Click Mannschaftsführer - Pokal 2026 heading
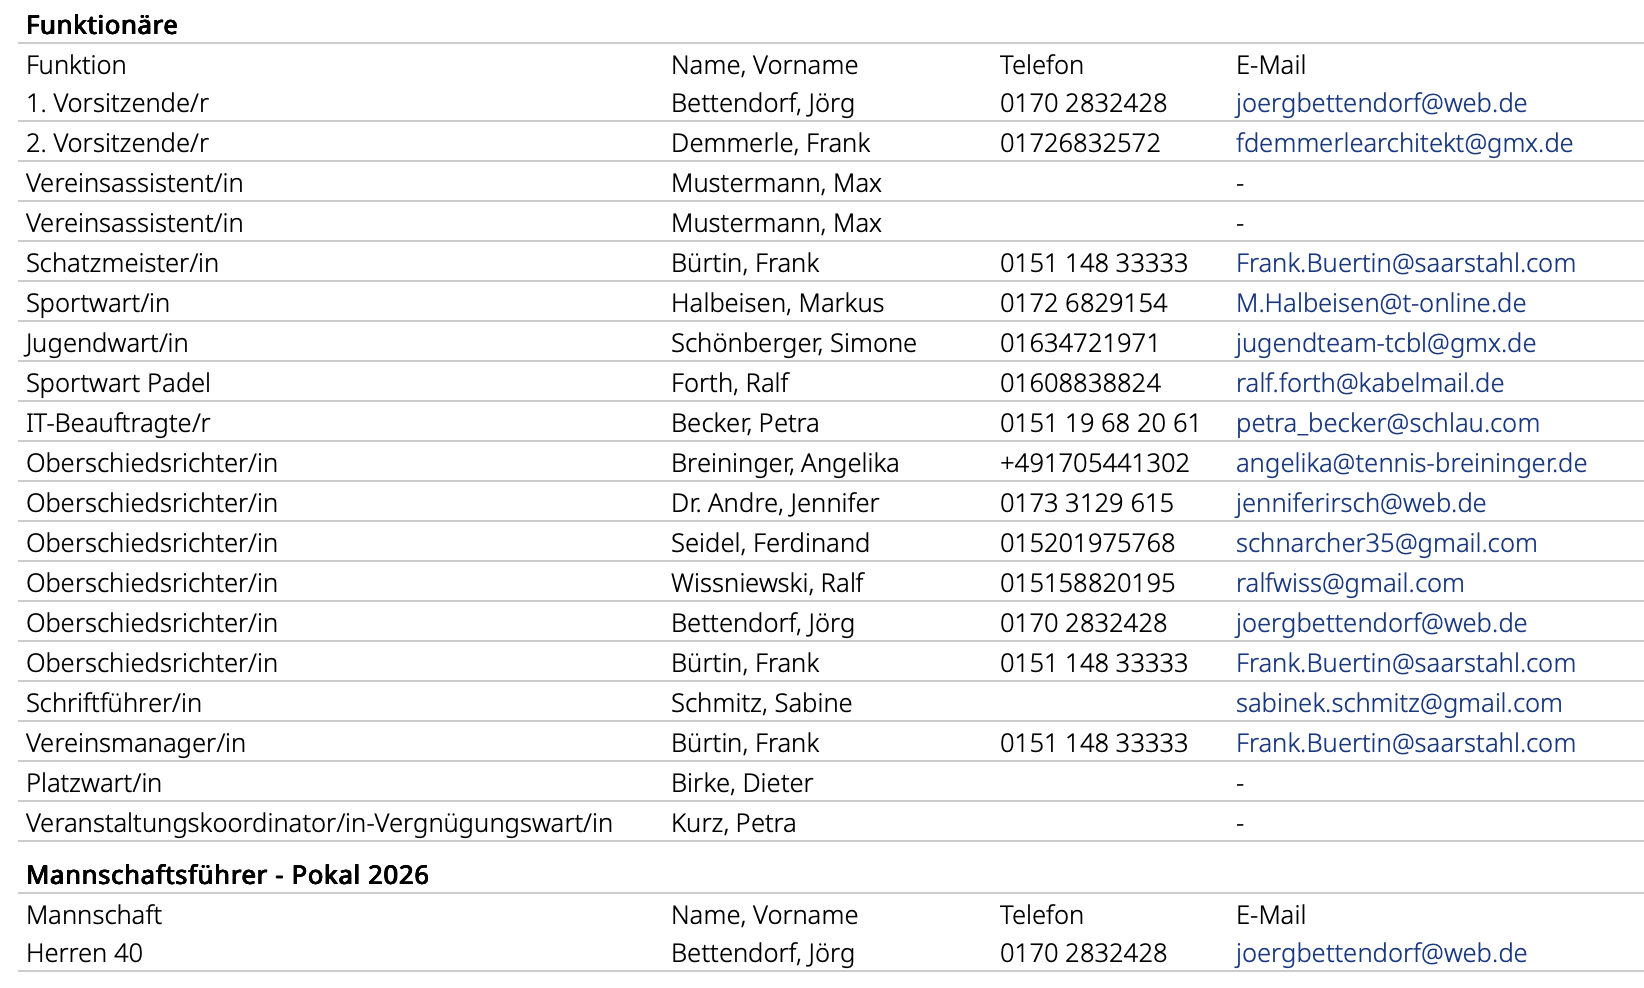Viewport: 1644px width, 988px height. pyautogui.click(x=227, y=875)
